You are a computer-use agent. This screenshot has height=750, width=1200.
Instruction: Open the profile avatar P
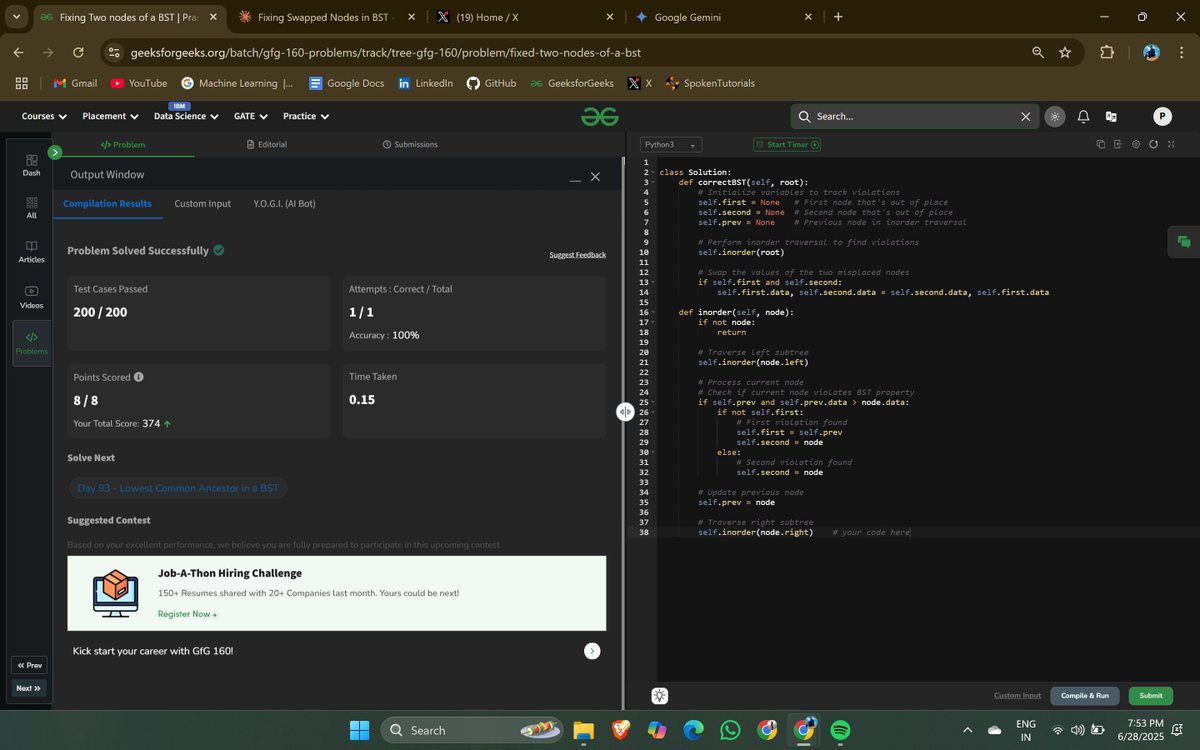pyautogui.click(x=1162, y=117)
